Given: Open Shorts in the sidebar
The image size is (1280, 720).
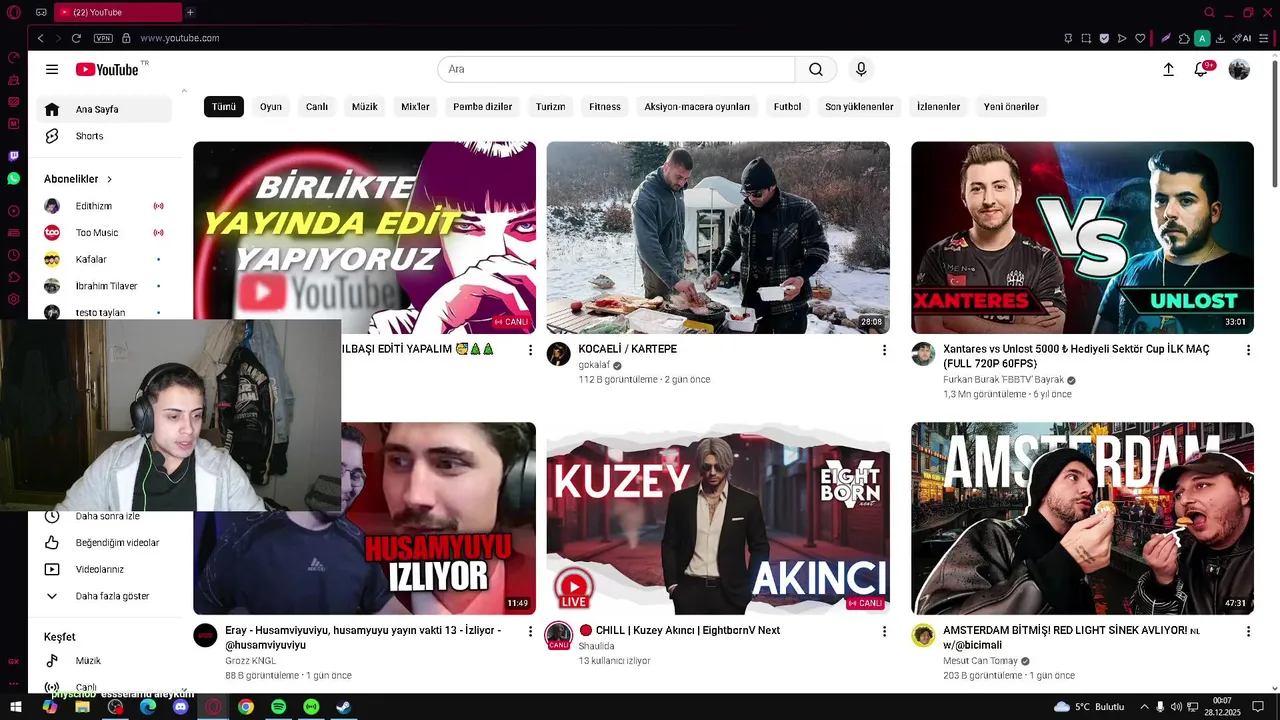Looking at the screenshot, I should coord(104,136).
